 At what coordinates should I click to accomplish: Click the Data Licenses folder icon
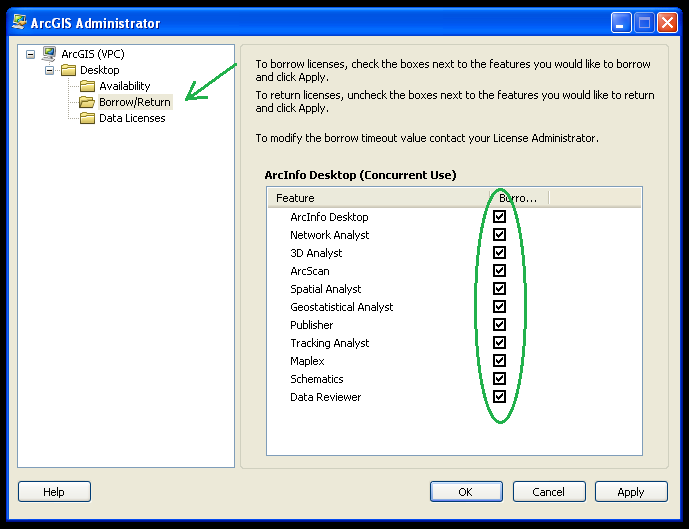87,118
